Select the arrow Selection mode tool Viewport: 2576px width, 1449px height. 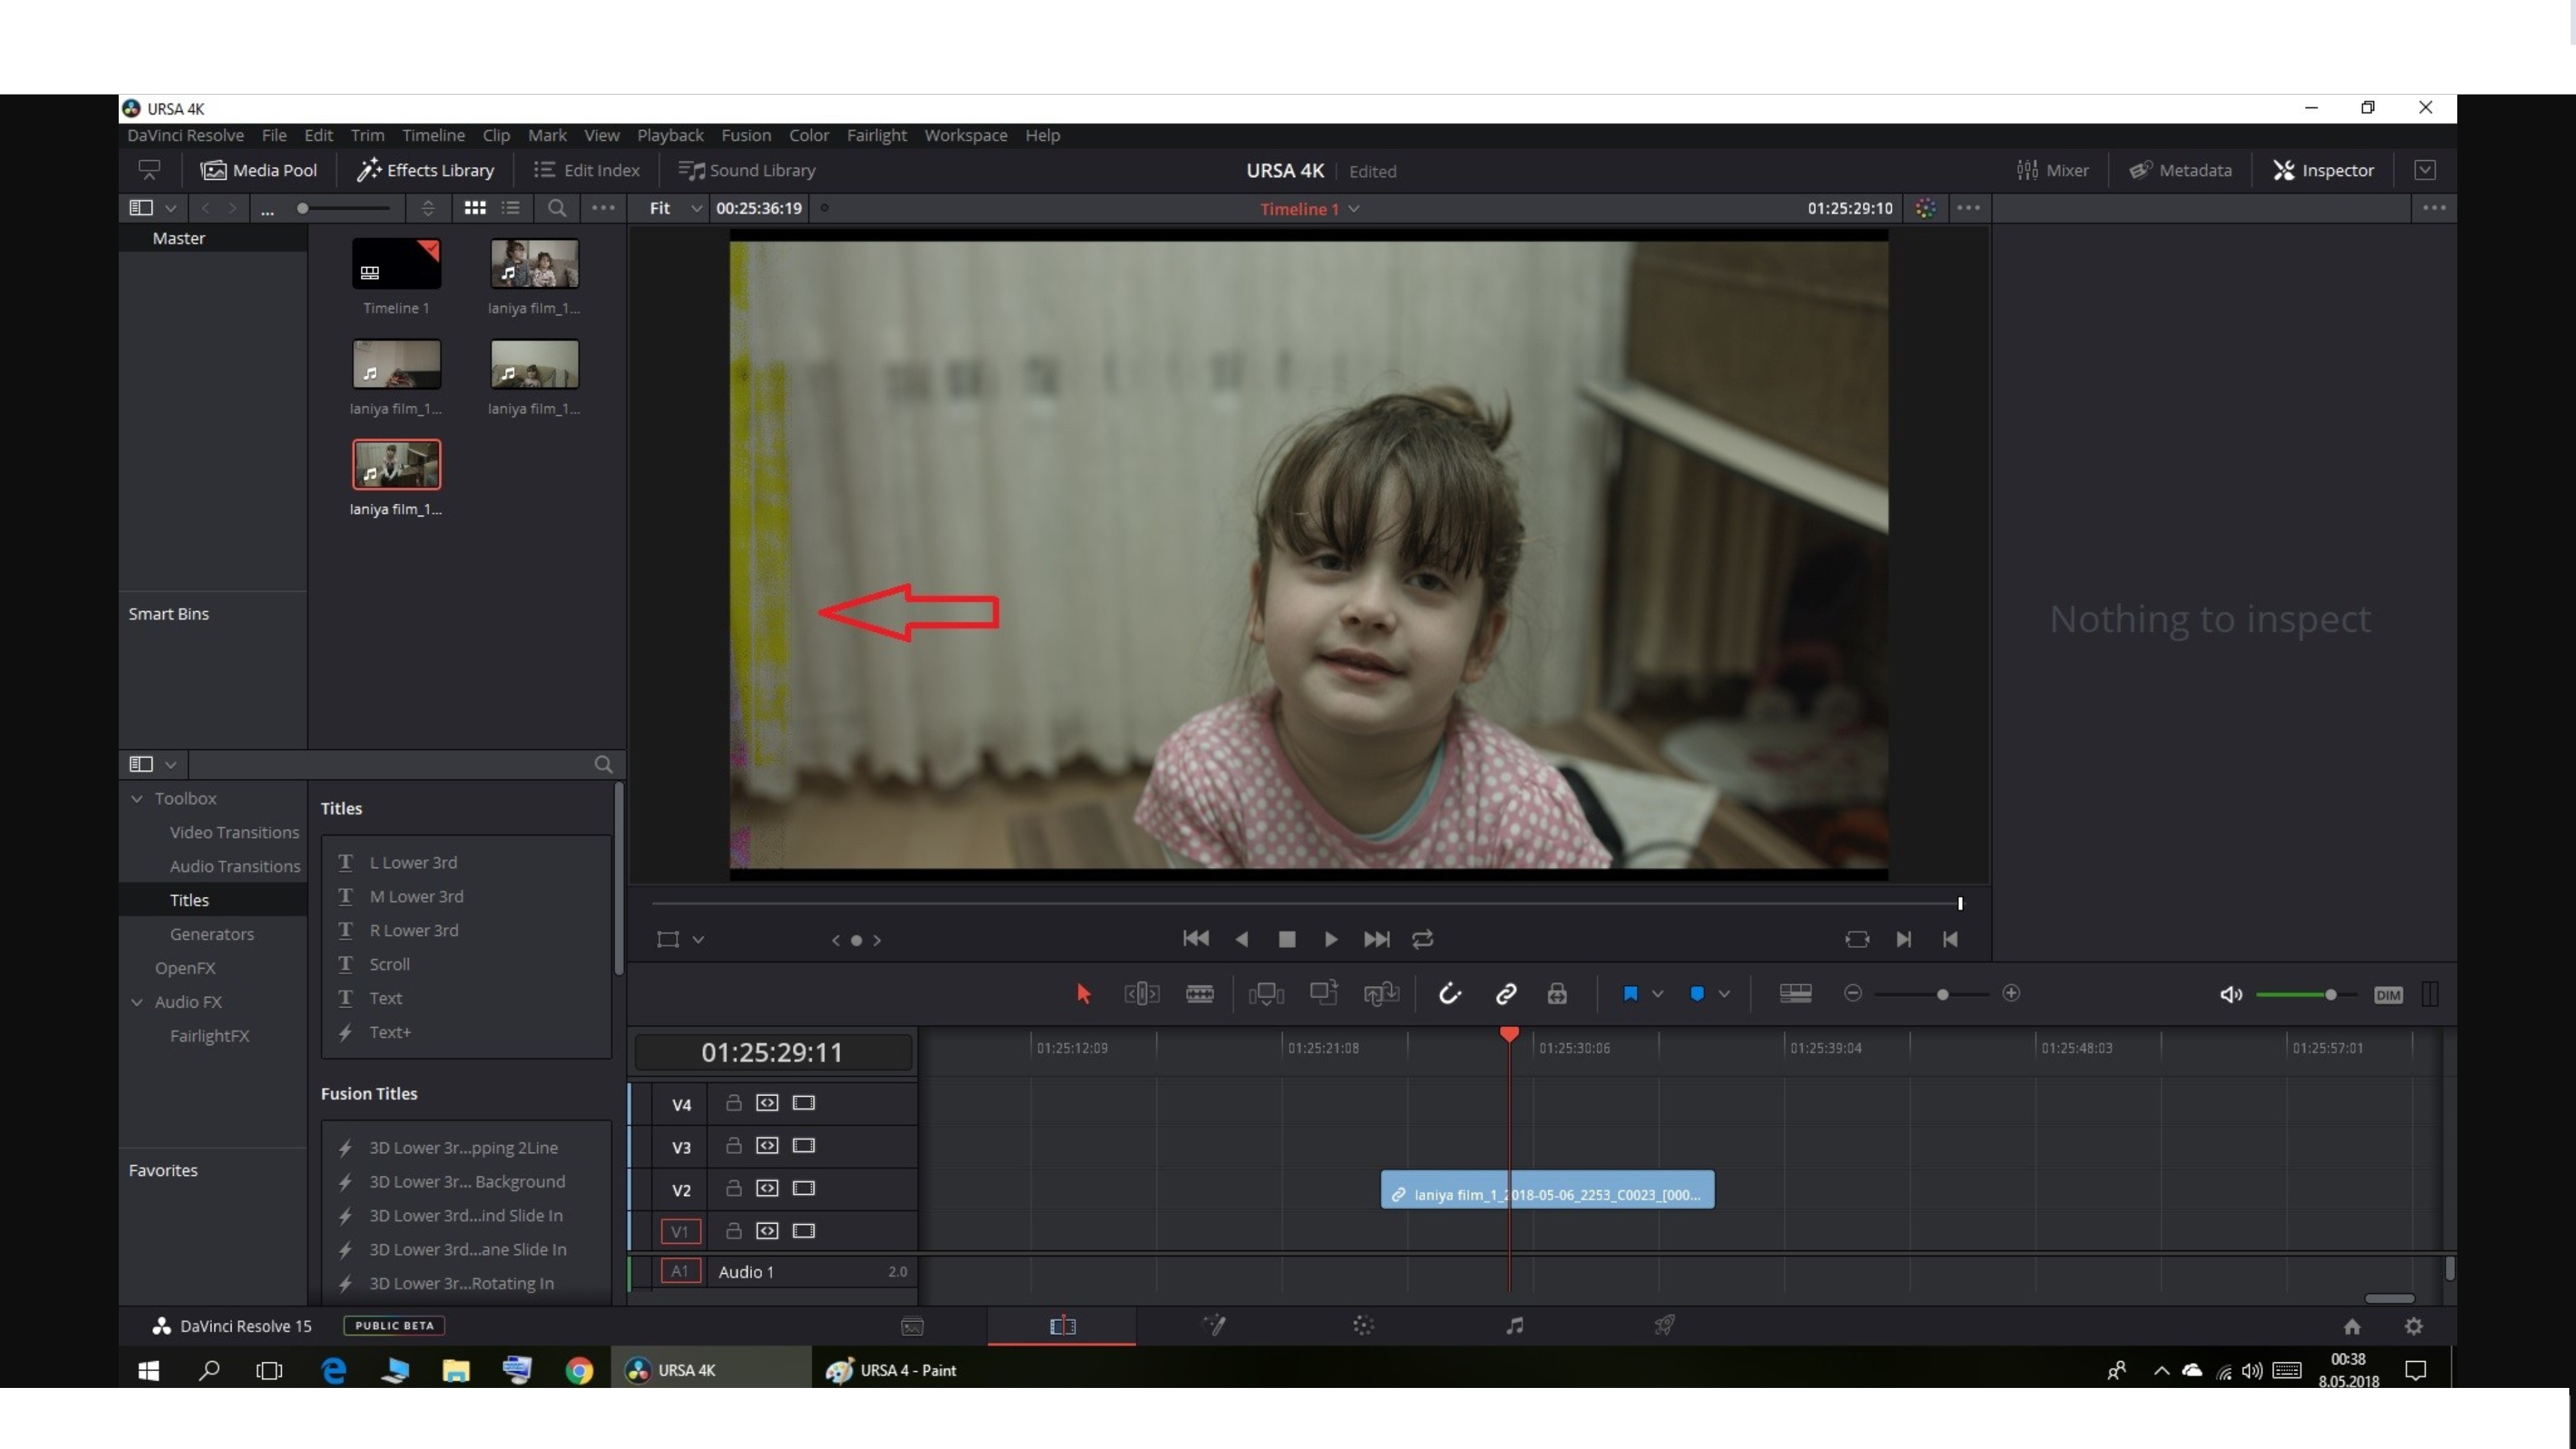pyautogui.click(x=1083, y=993)
